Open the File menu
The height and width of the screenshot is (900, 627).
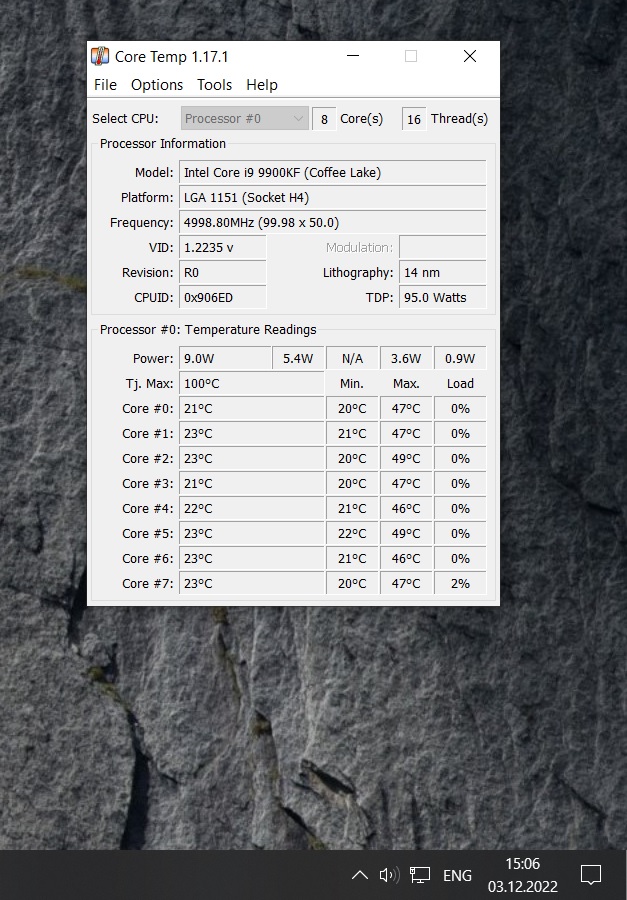point(106,85)
